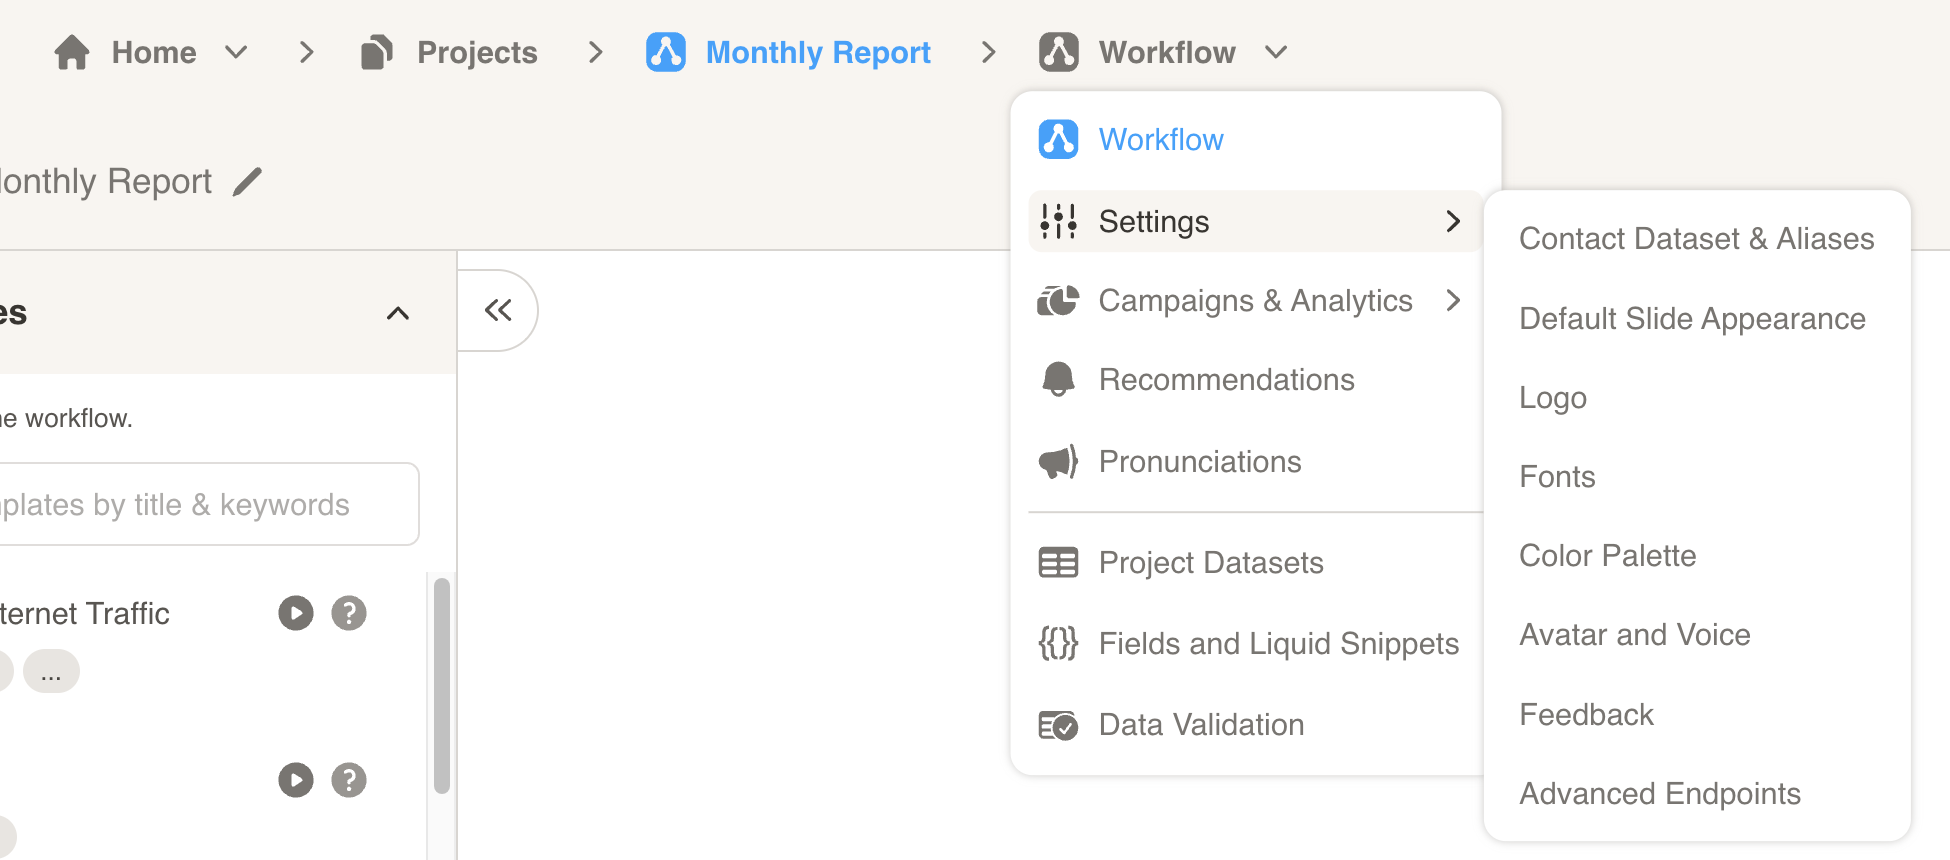
Task: Open Campaigns & Analytics menu item
Action: [1255, 300]
